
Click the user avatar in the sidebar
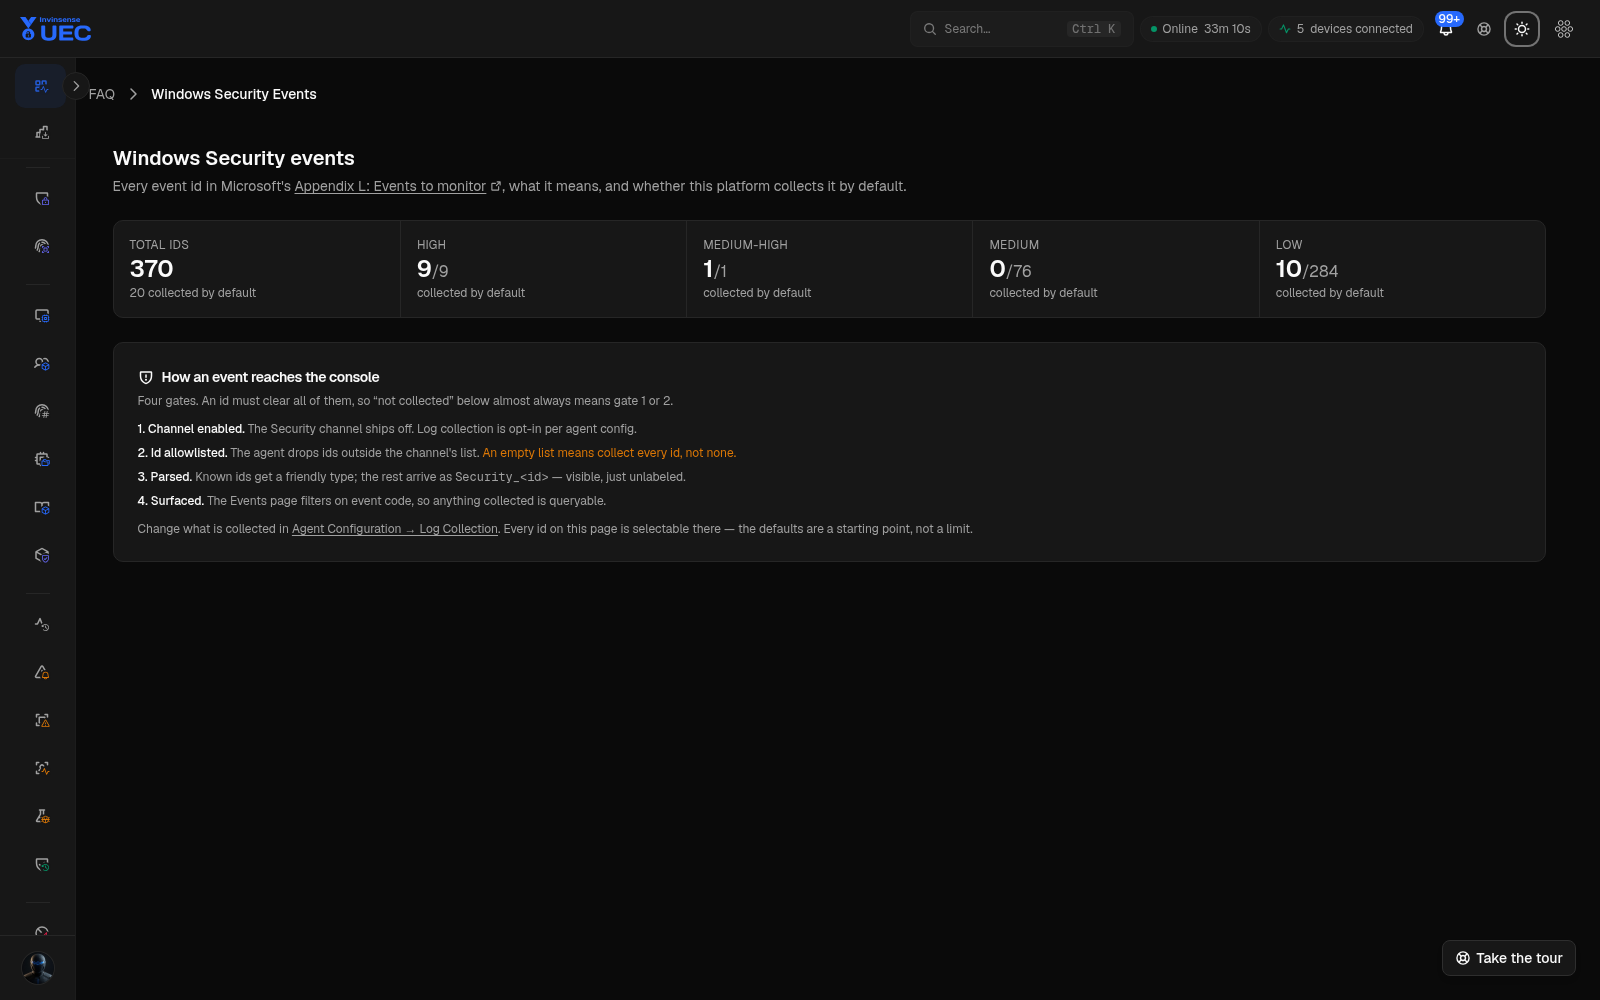point(38,967)
